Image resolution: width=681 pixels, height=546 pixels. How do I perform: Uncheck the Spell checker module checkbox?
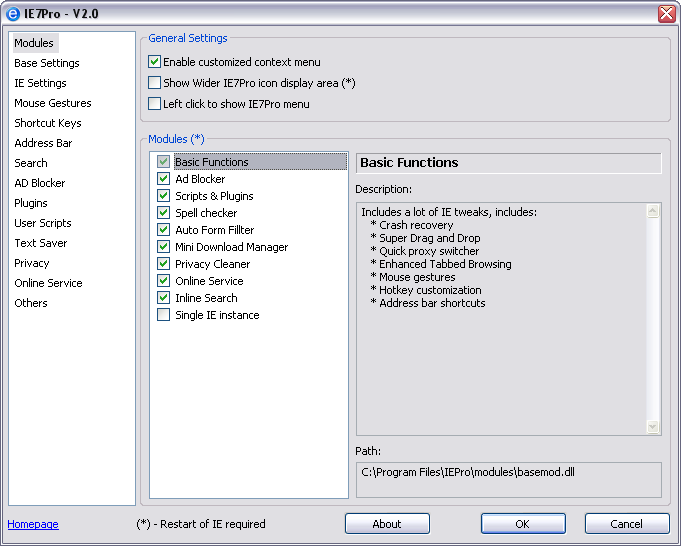tap(163, 212)
